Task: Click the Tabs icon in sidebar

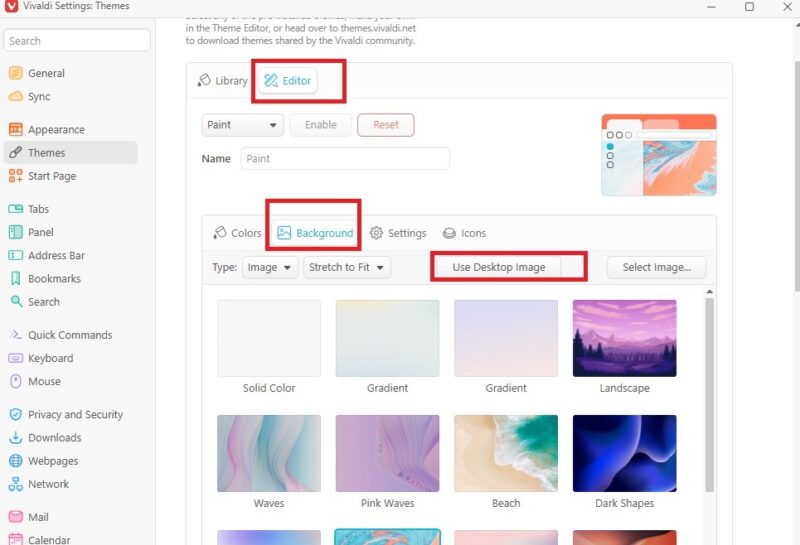Action: (x=15, y=209)
